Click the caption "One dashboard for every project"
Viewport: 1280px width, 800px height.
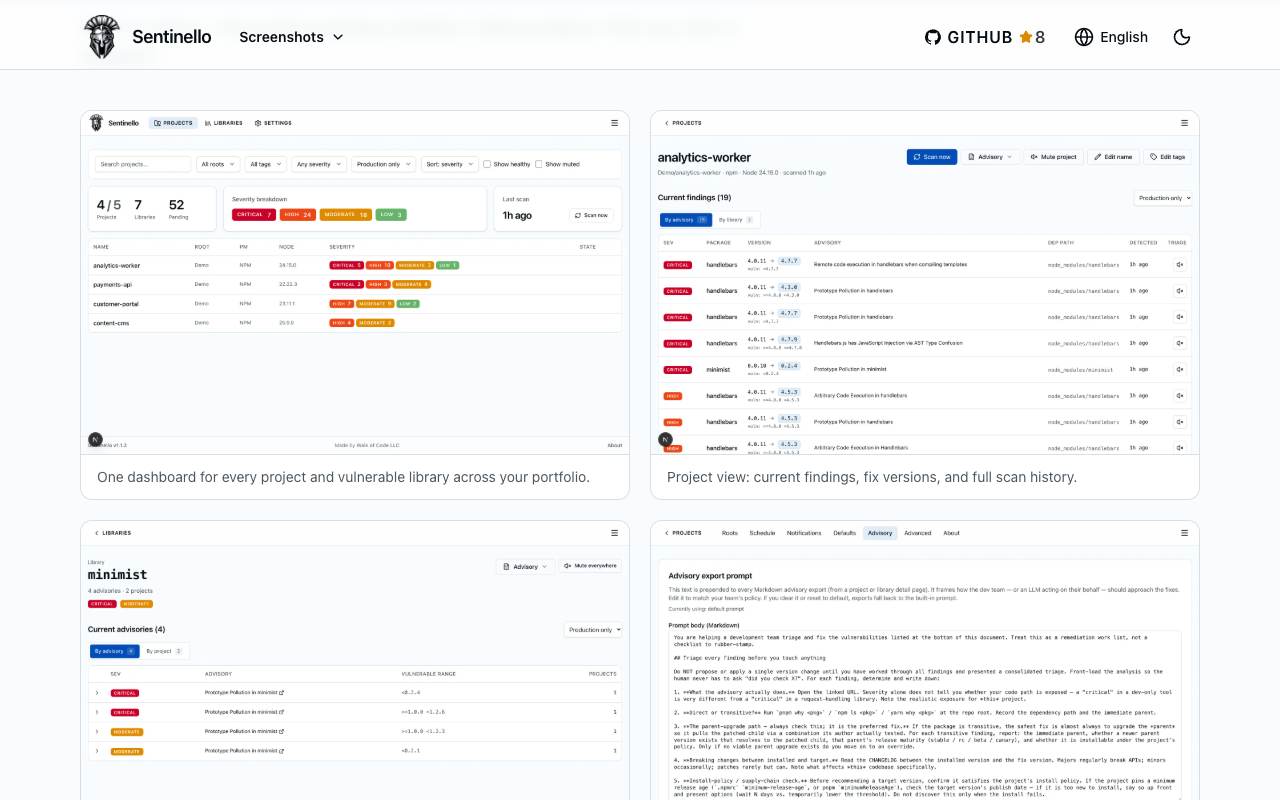(343, 477)
